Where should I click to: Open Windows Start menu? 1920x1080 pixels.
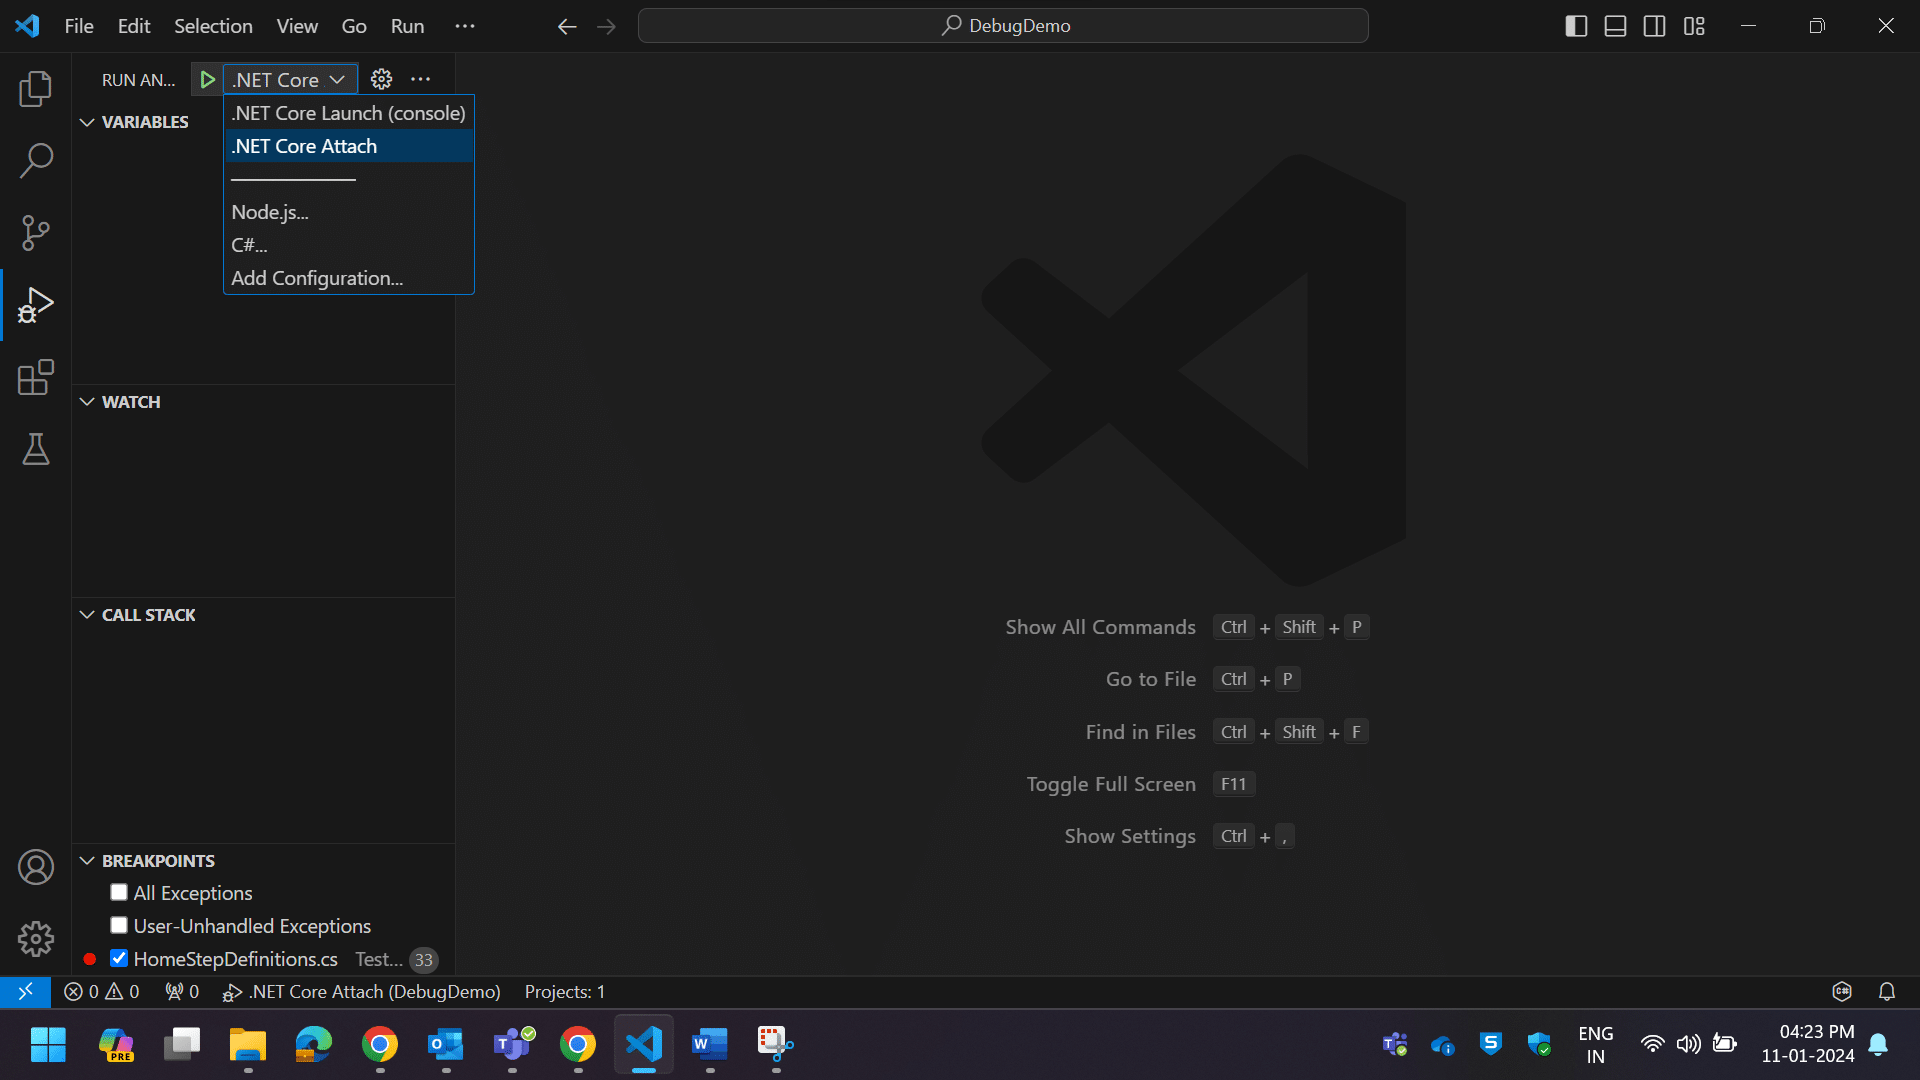[x=48, y=1045]
